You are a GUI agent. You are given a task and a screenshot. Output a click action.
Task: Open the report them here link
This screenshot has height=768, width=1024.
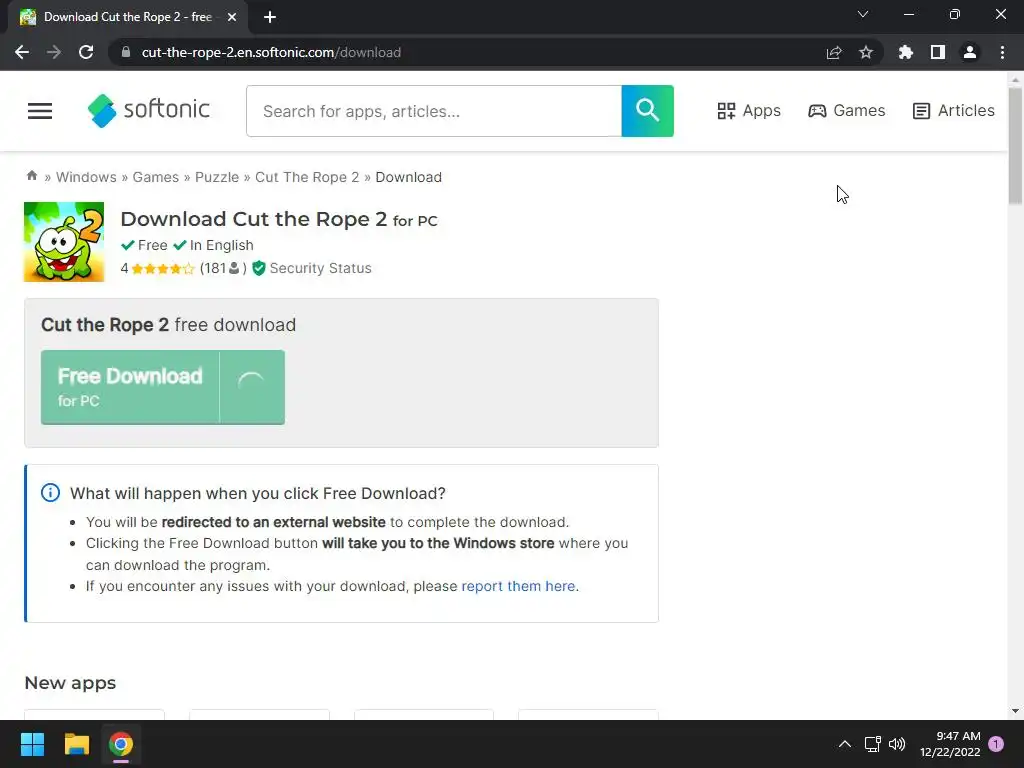tap(519, 586)
